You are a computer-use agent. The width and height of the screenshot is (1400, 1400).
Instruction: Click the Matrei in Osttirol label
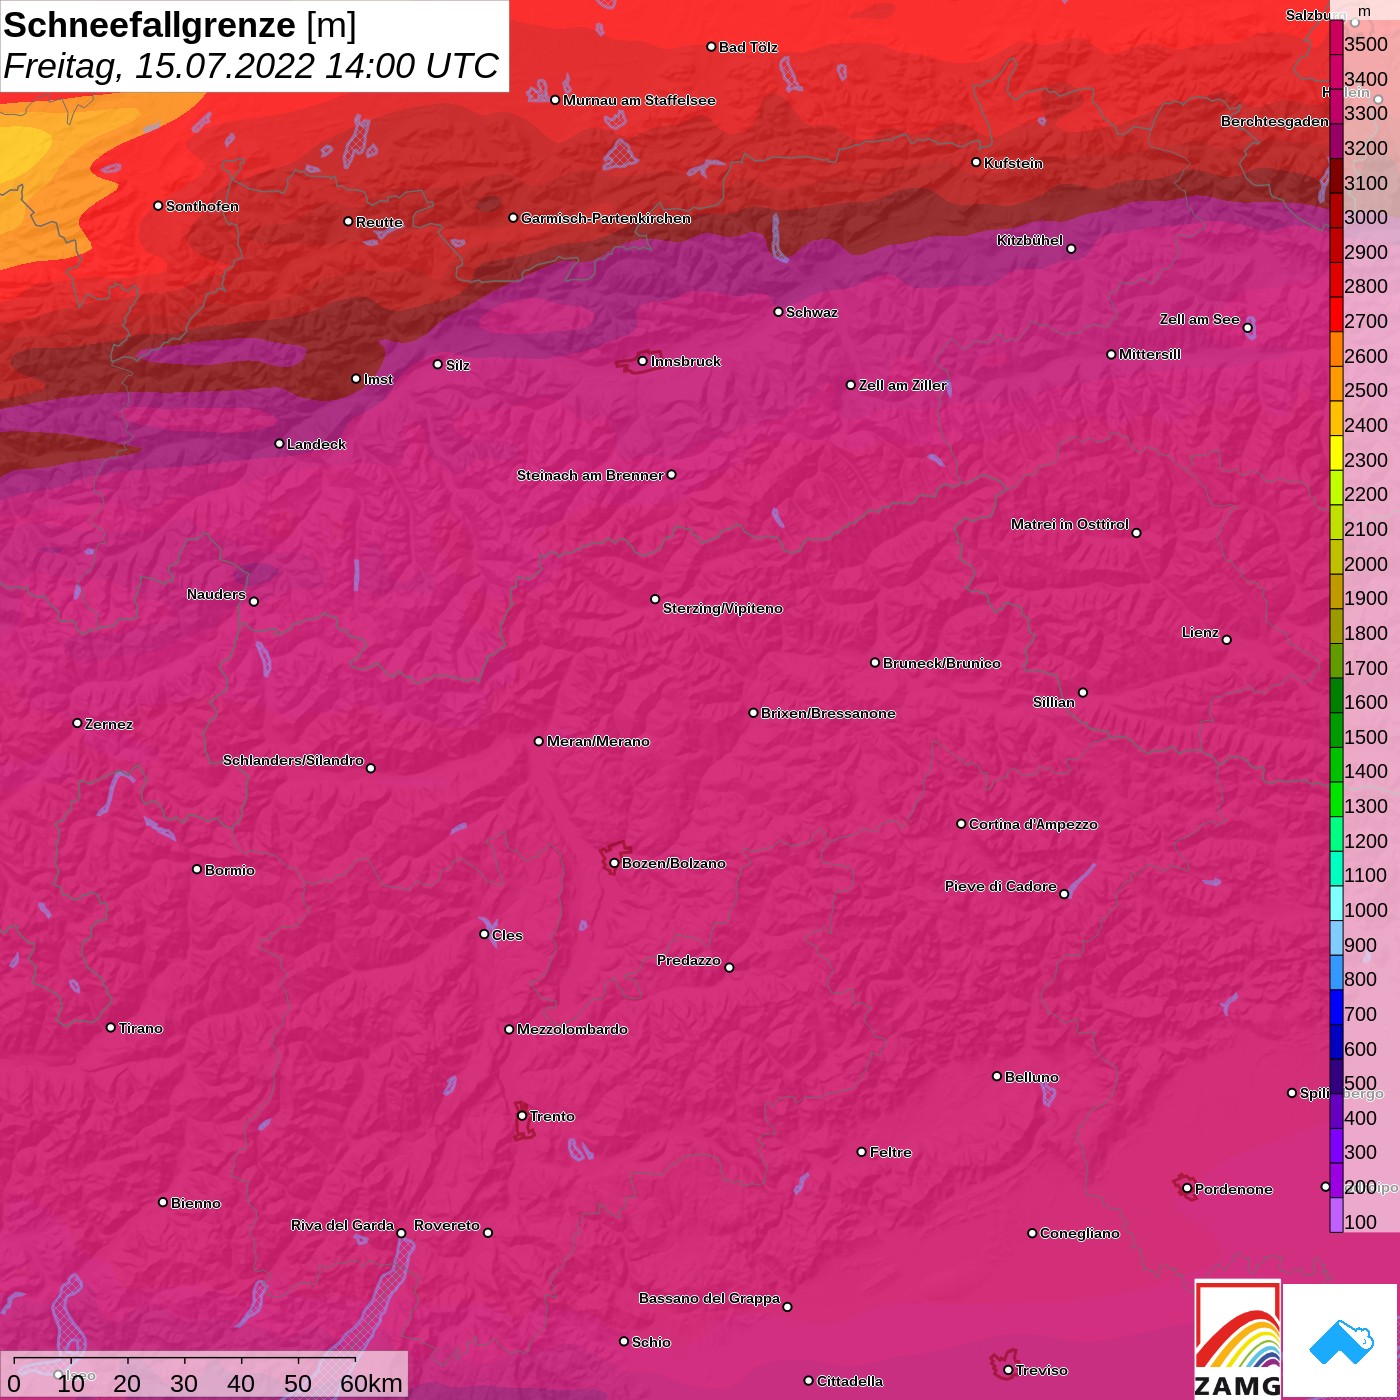(1070, 524)
